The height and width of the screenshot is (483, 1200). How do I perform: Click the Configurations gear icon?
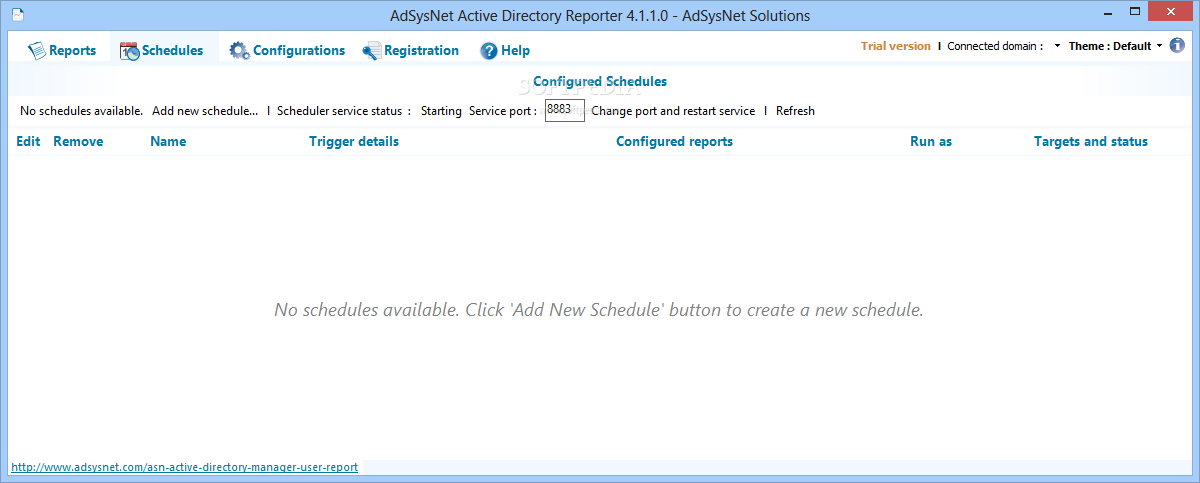pos(239,50)
